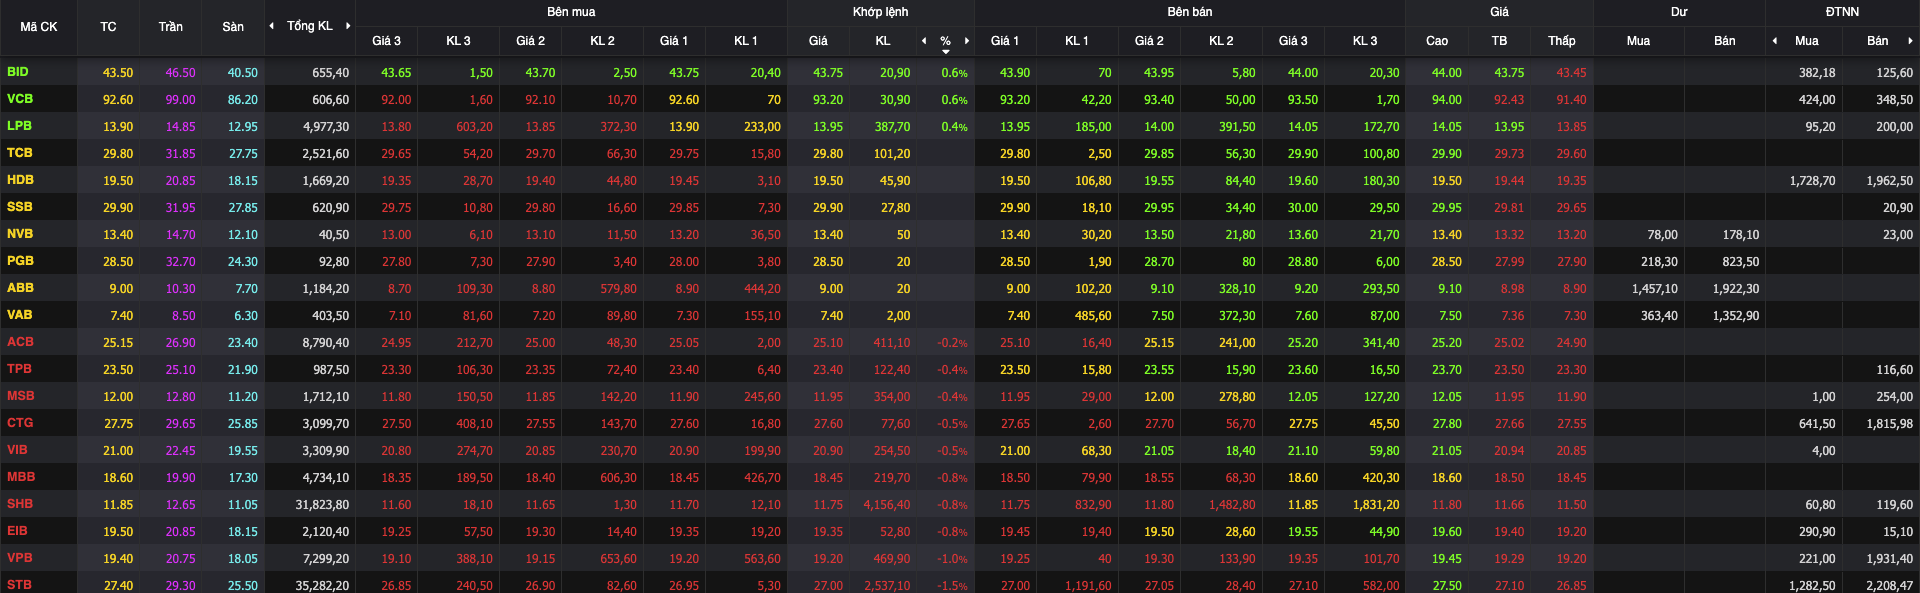This screenshot has height=593, width=1920.
Task: Click ABB surplus buy 1,457,10
Action: coord(1655,289)
